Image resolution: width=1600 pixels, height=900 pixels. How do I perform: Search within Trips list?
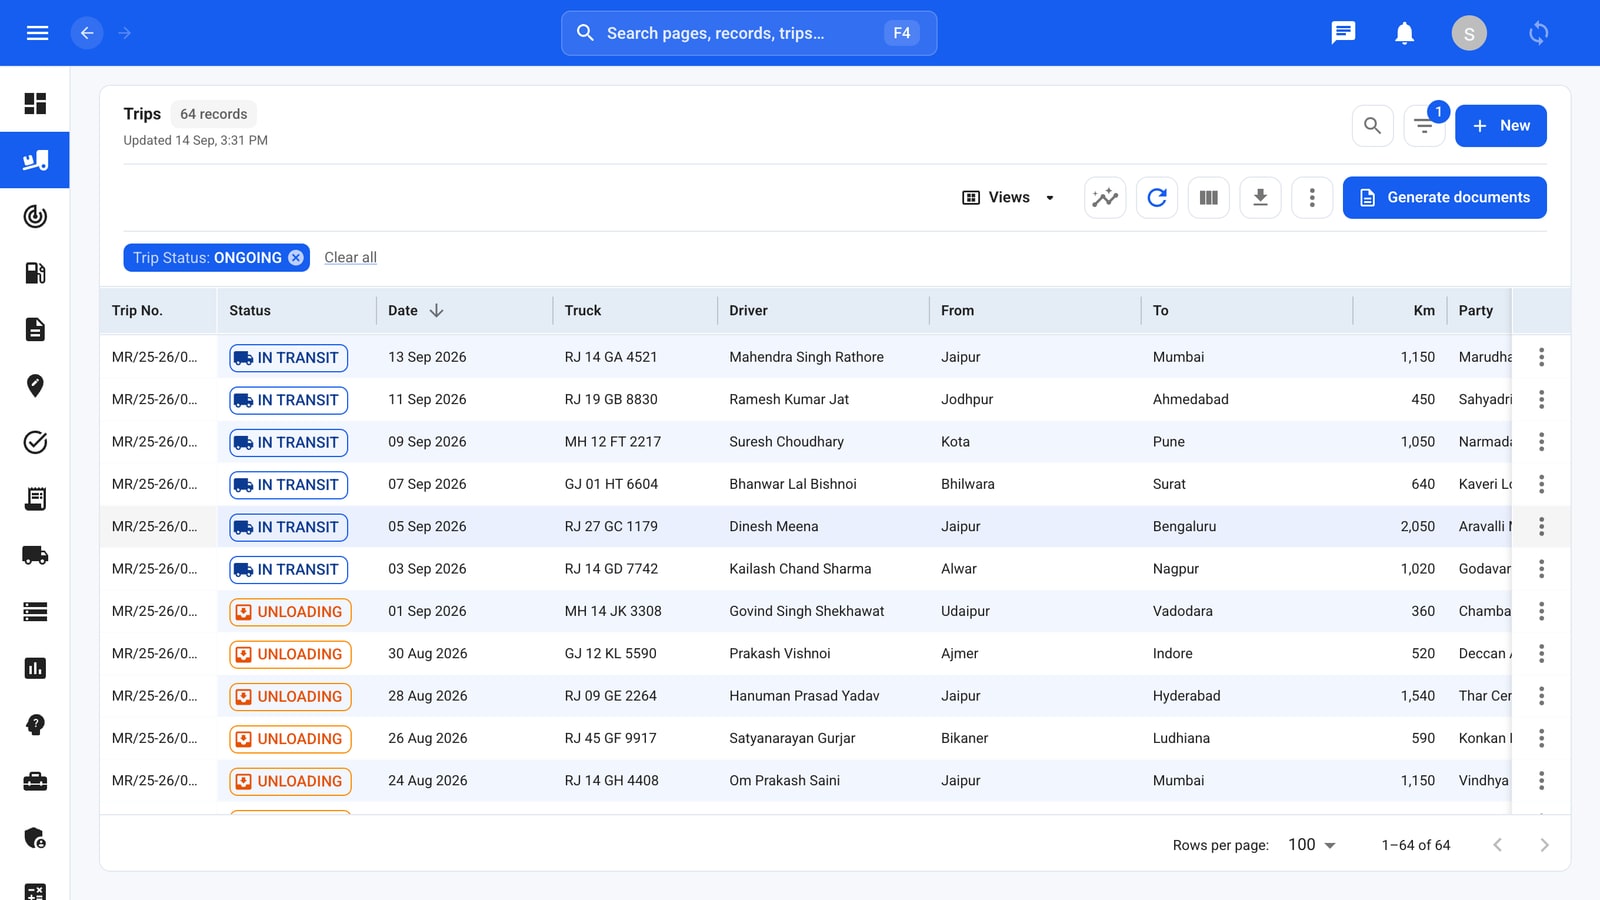pos(1372,126)
